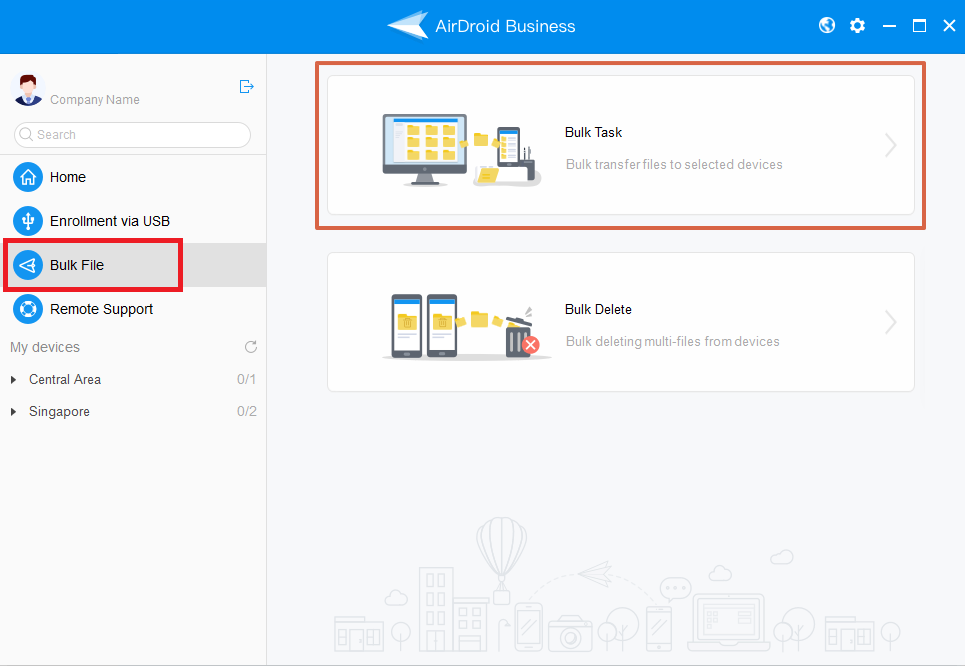This screenshot has height=666, width=965.
Task: Refresh the My devices list
Action: pyautogui.click(x=251, y=347)
